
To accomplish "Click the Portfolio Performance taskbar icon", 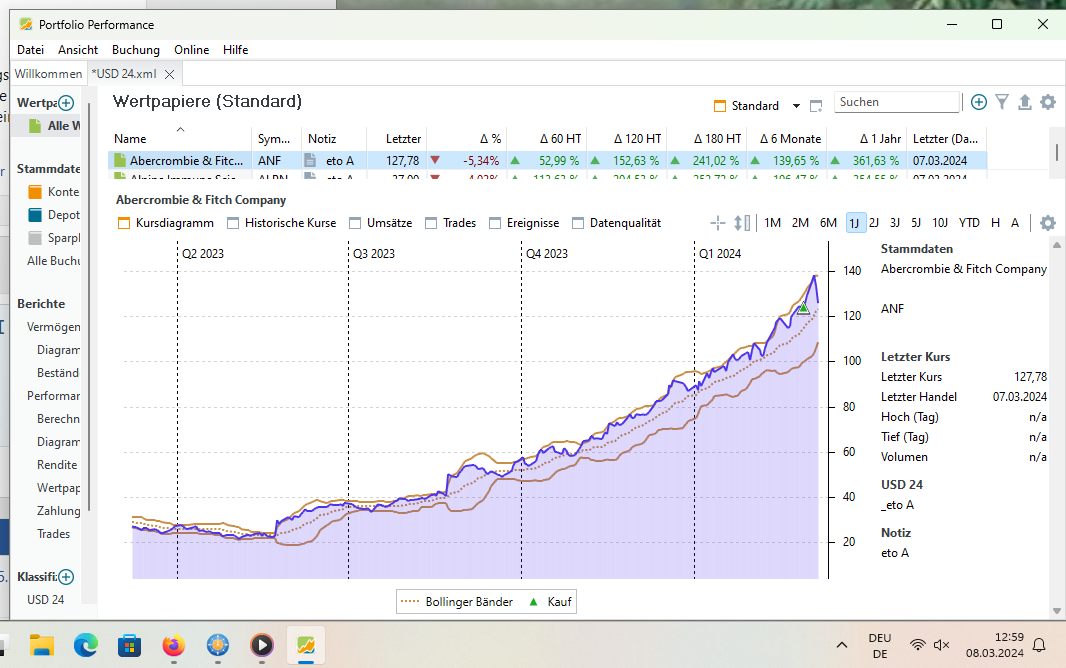I will tap(306, 645).
